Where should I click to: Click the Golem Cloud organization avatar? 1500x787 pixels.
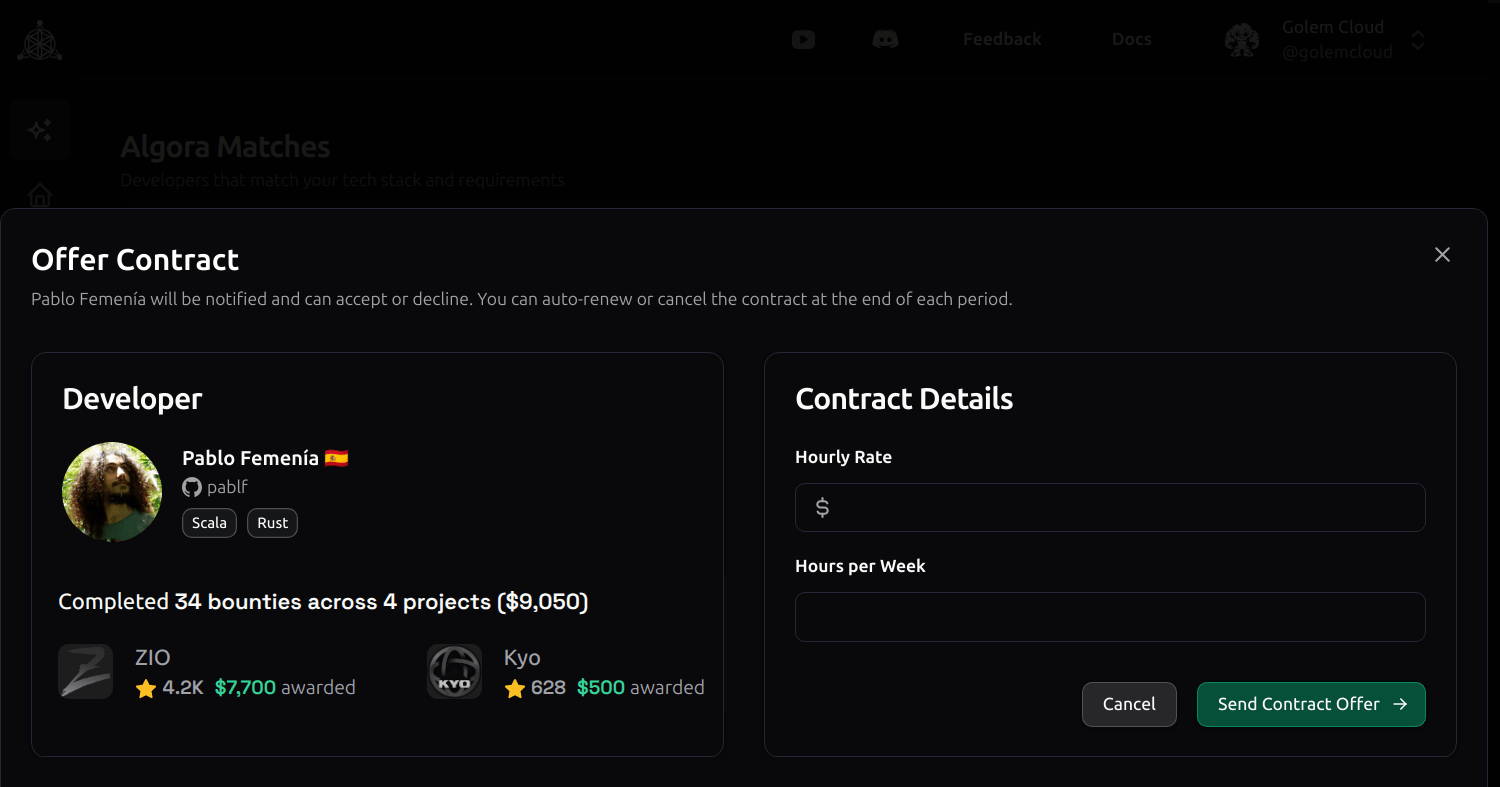tap(1242, 40)
